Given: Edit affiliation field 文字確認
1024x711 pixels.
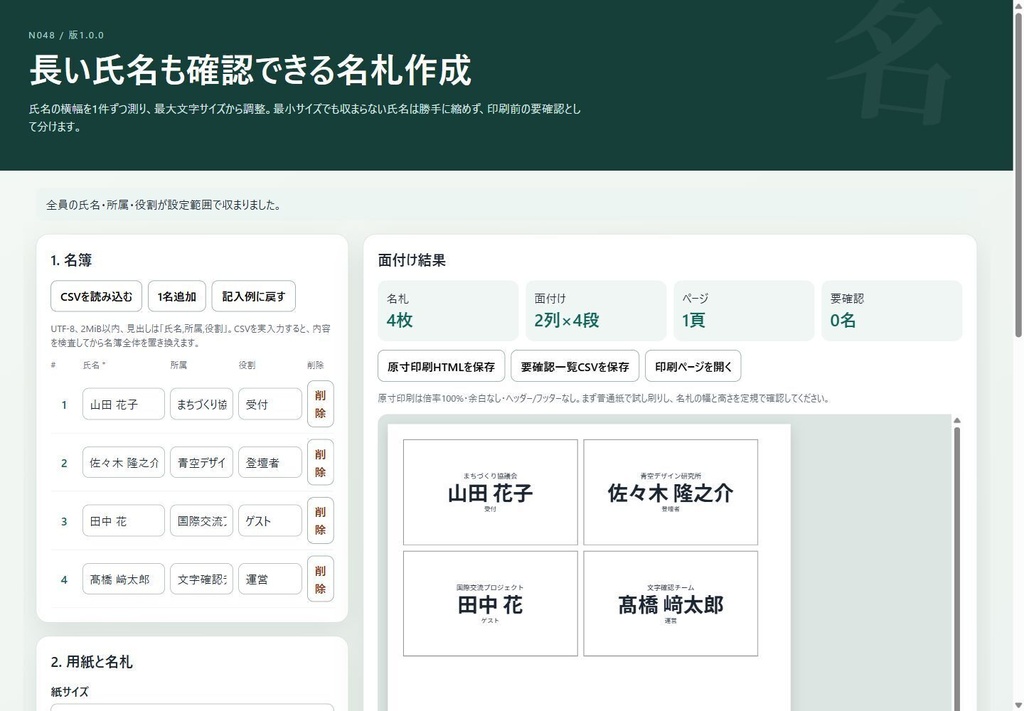Looking at the screenshot, I should (x=202, y=579).
